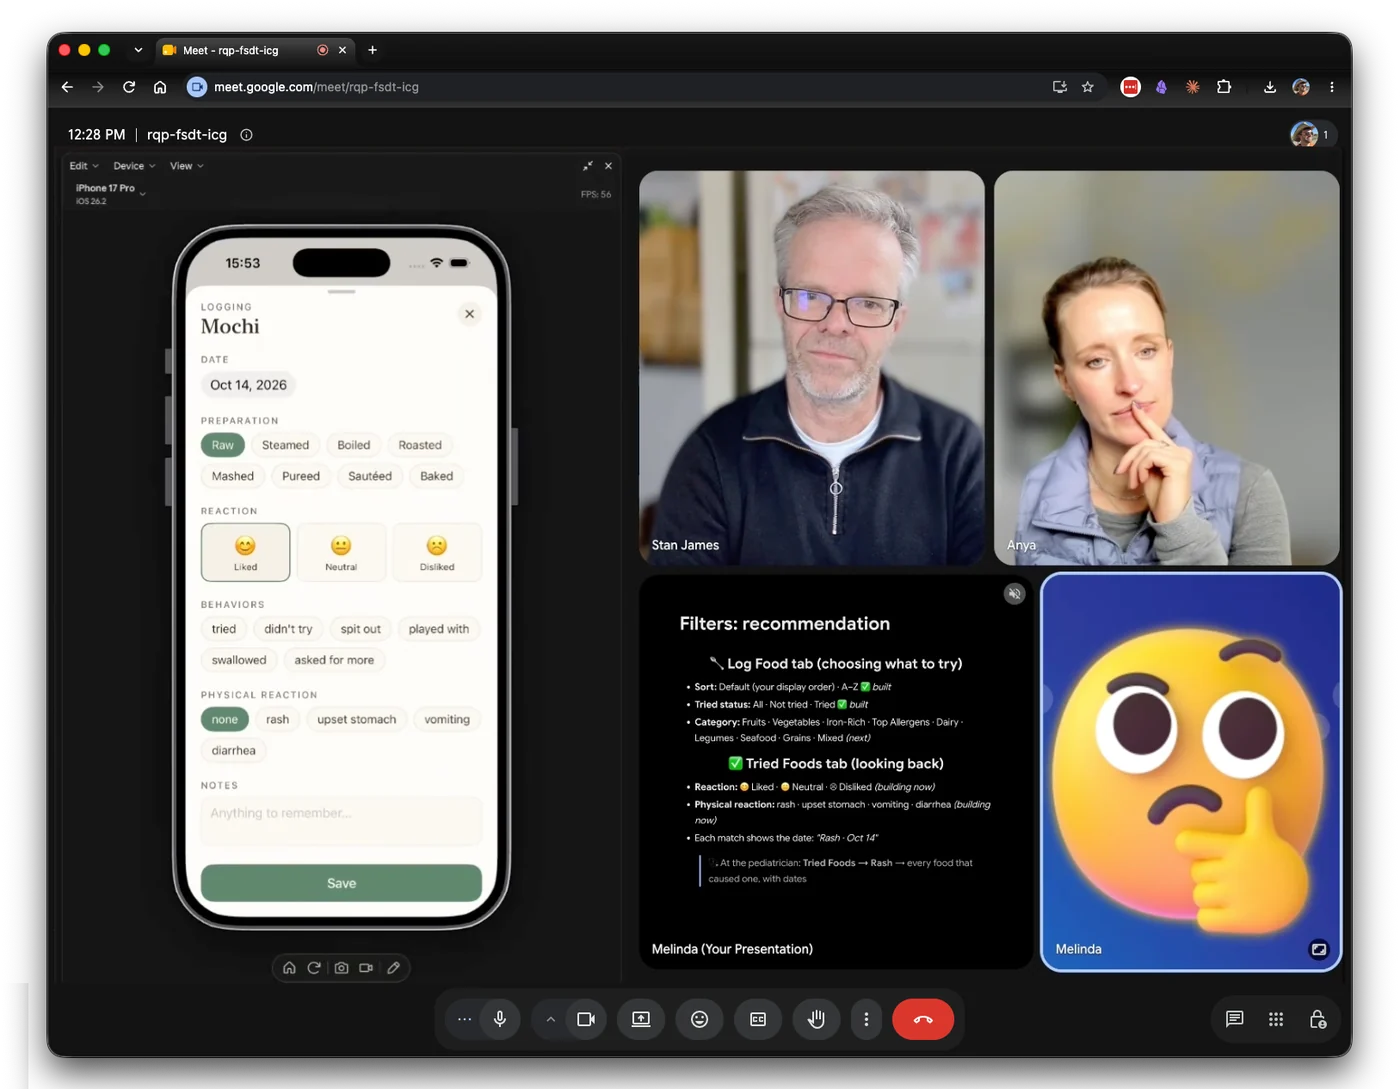Select the Steamed preparation chip

coord(285,445)
